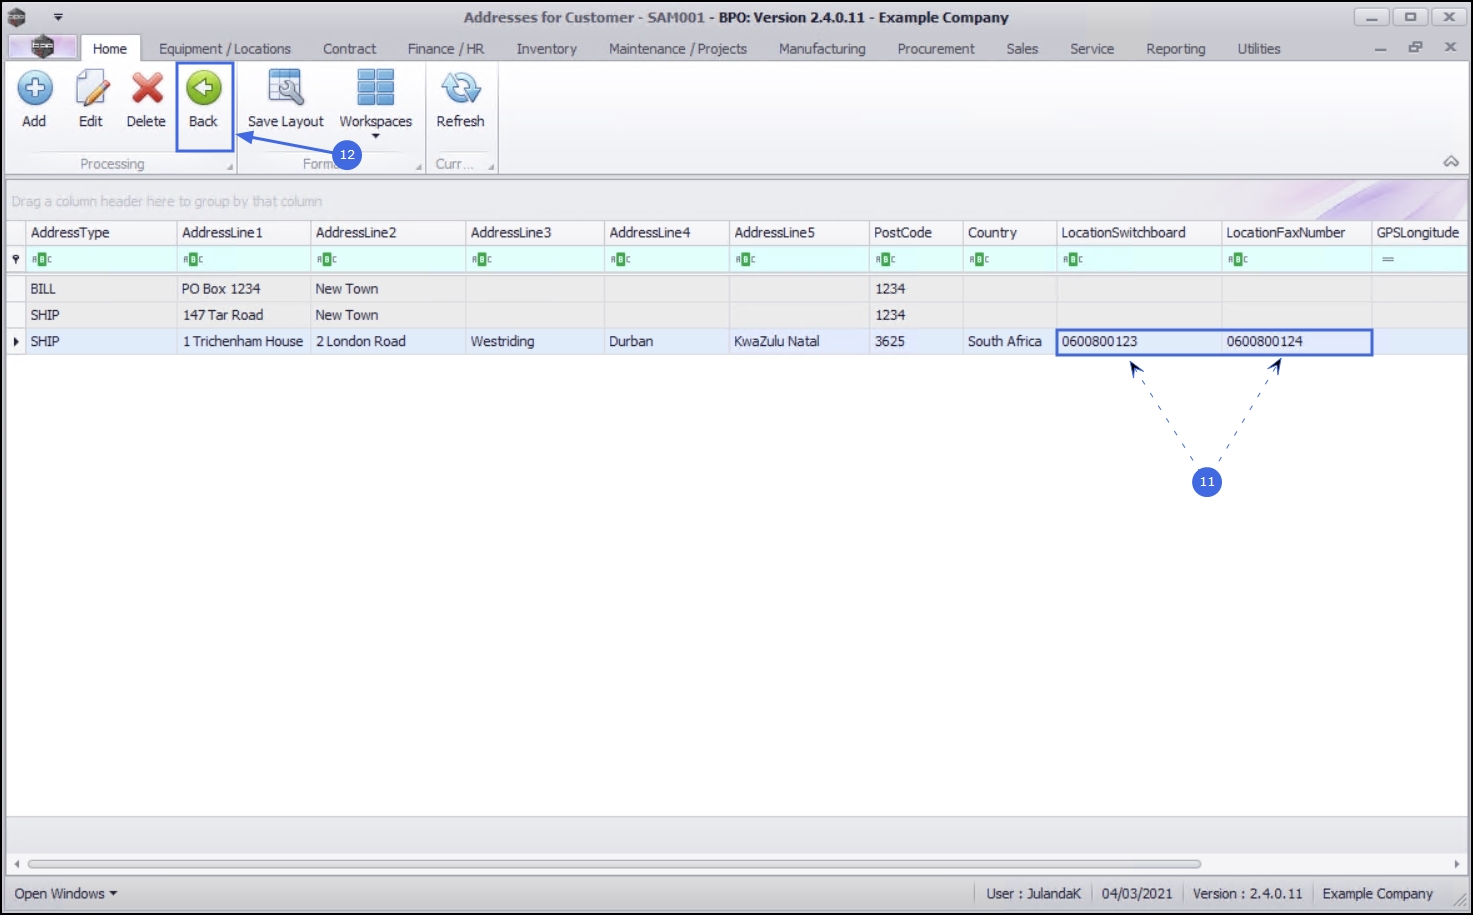1473x915 pixels.
Task: Click the Country column header
Action: pyautogui.click(x=1010, y=232)
